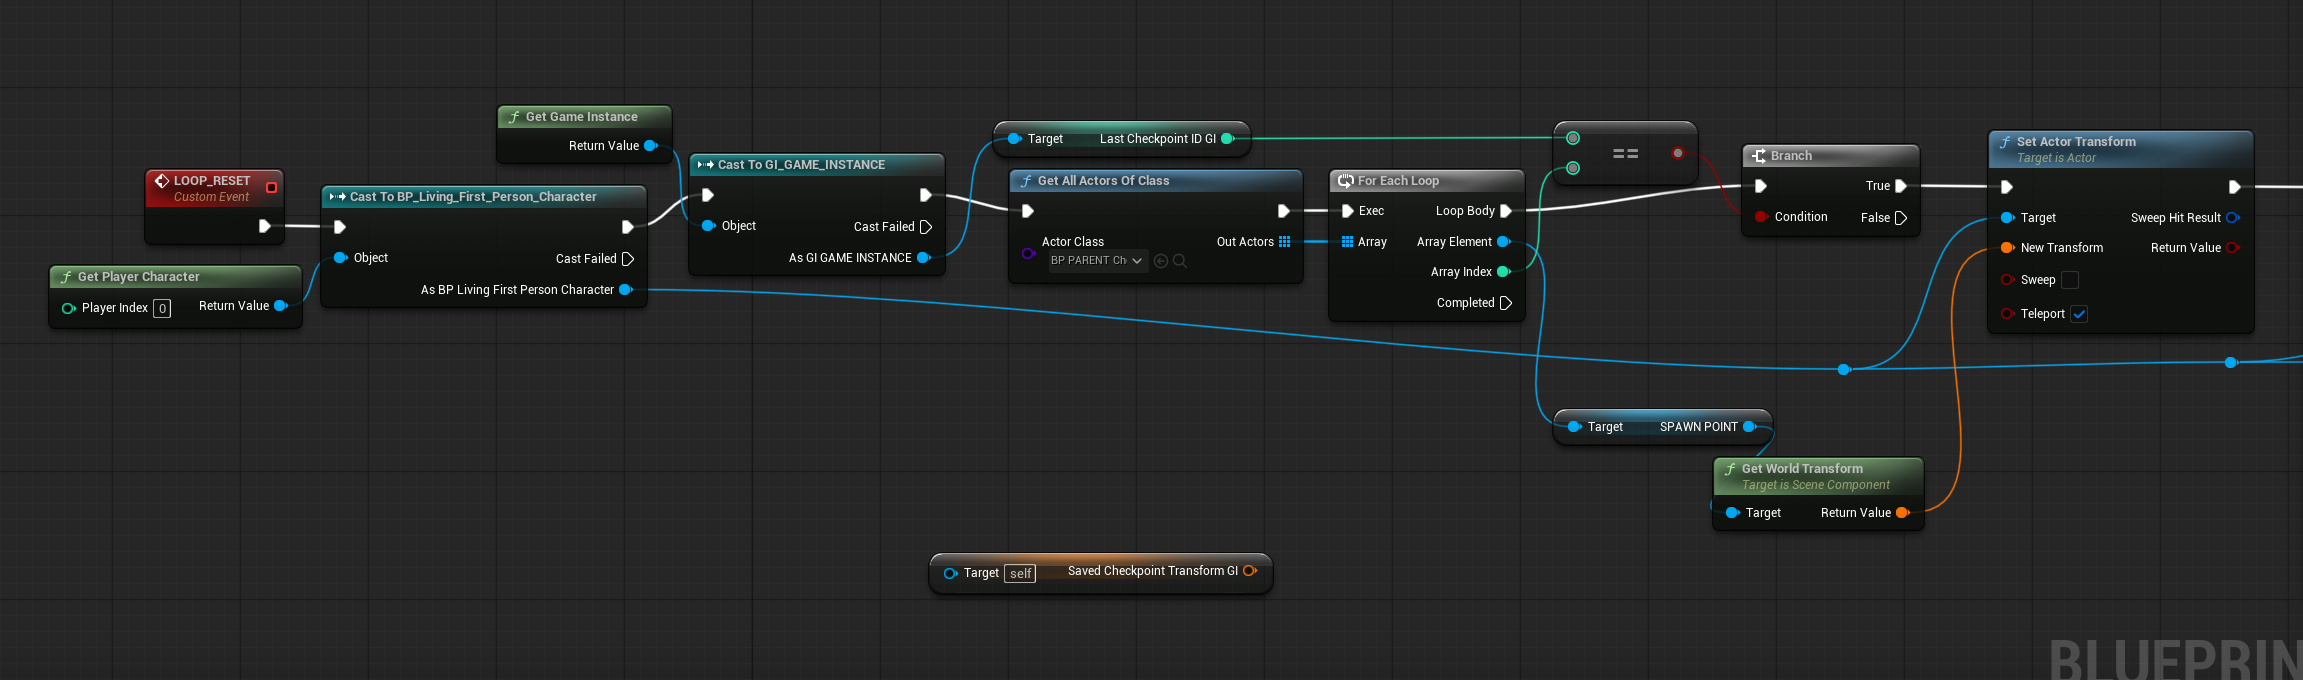The height and width of the screenshot is (680, 2303).
Task: Click the SPAWN POINT node Target input pin
Action: tap(1575, 427)
